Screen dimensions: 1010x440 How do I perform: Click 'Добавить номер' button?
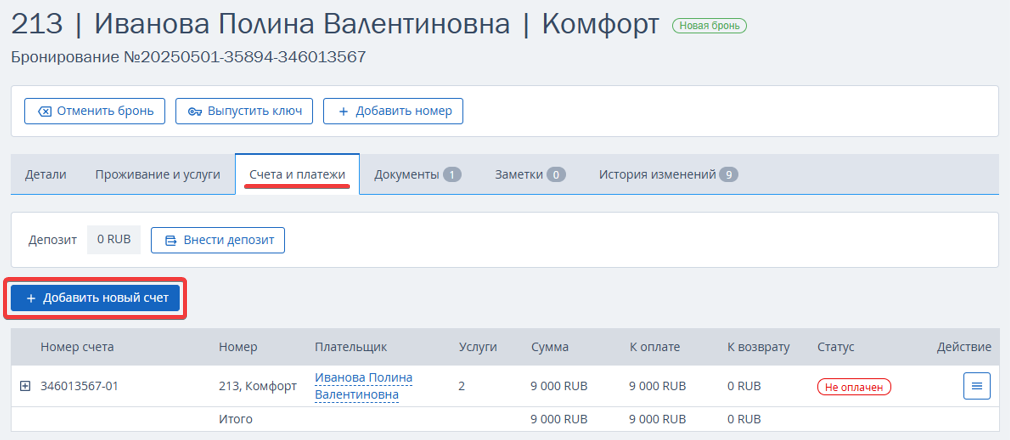pyautogui.click(x=393, y=111)
